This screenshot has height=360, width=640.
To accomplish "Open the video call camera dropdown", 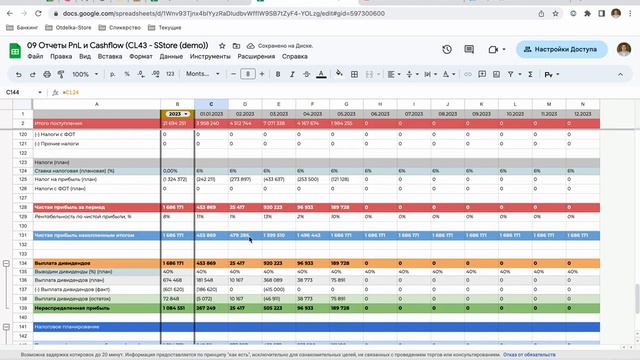I will coord(504,49).
